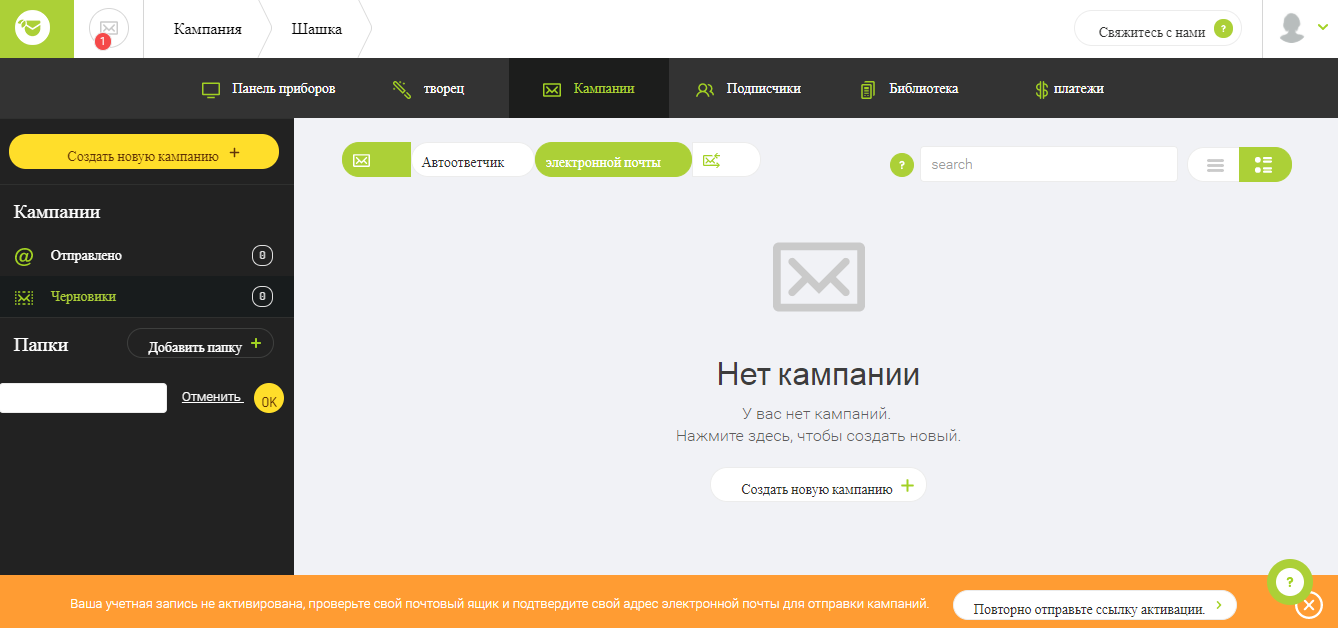Expand the green help circle near search
This screenshot has height=628, width=1338.
click(901, 164)
